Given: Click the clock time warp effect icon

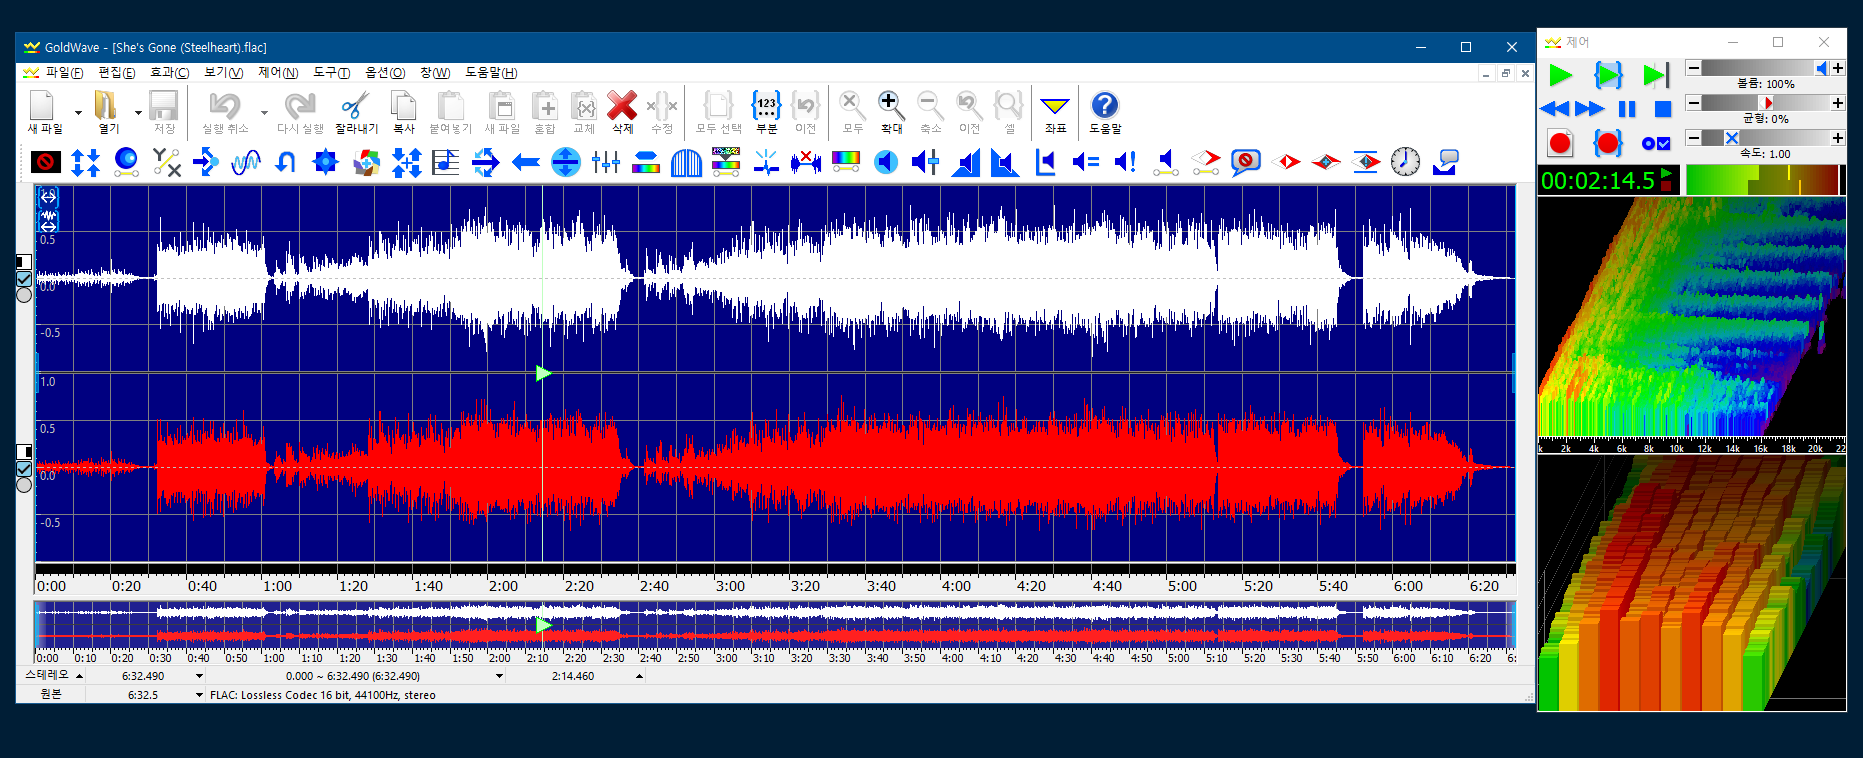Looking at the screenshot, I should [x=1405, y=162].
